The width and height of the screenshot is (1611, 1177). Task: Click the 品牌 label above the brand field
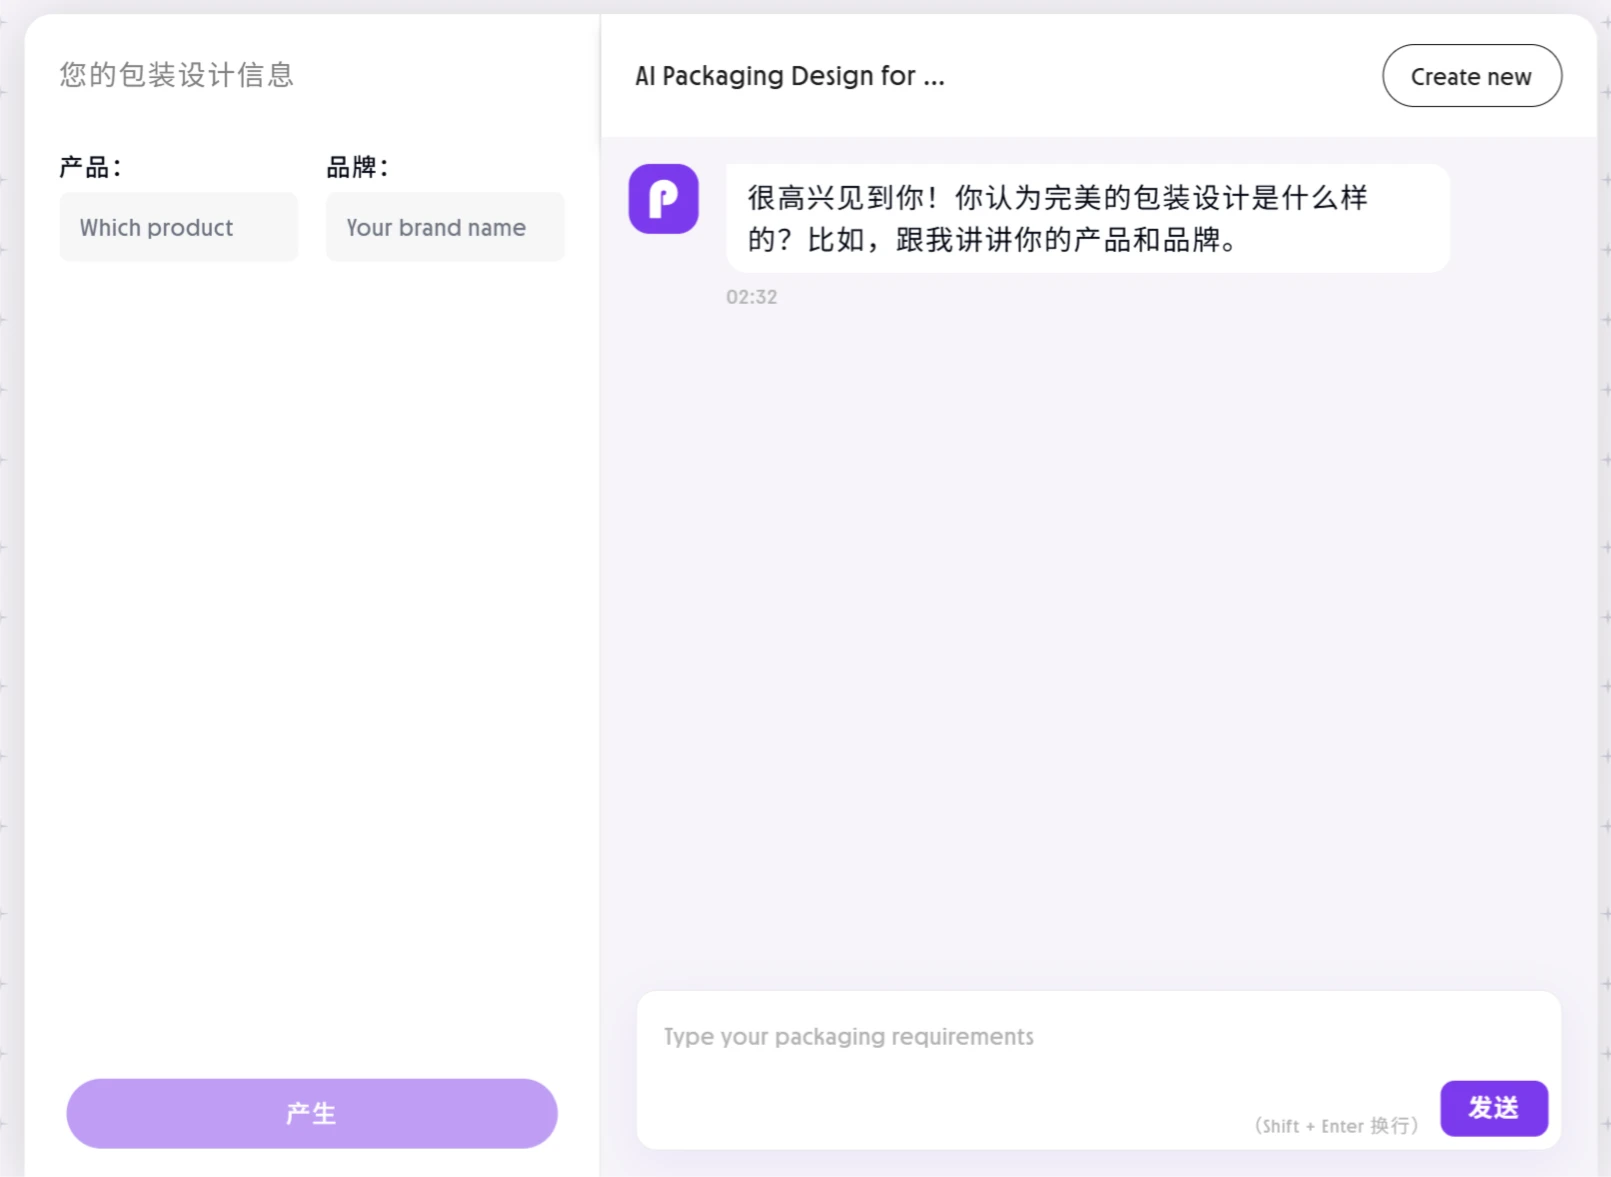(355, 166)
